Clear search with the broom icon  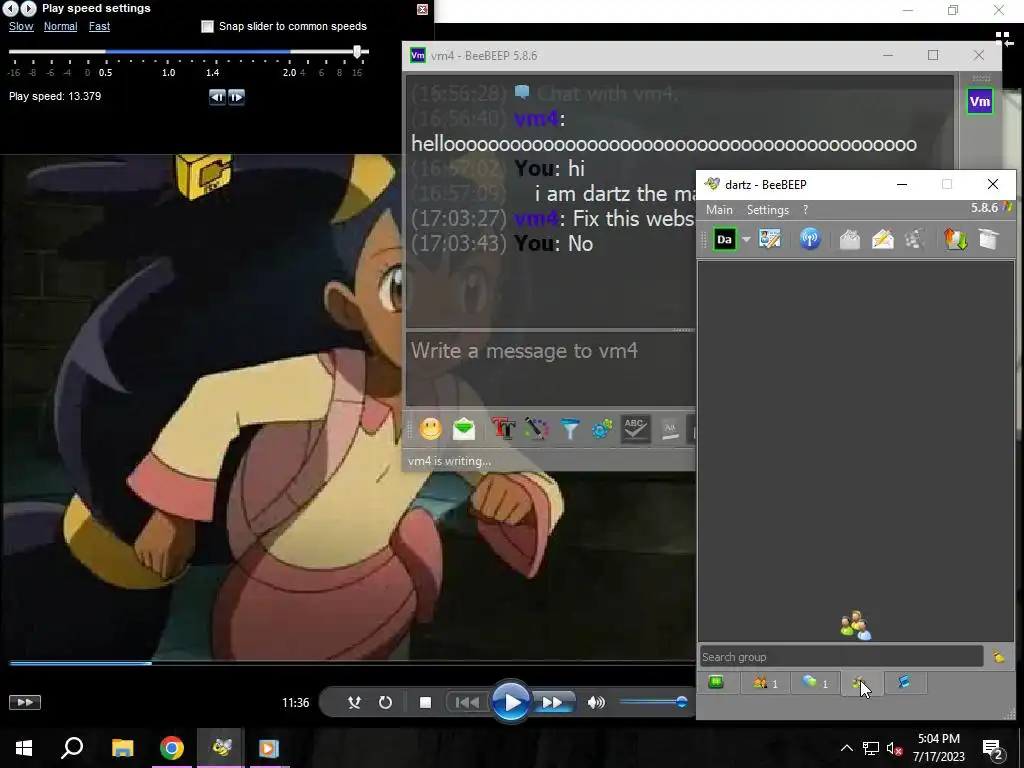(x=999, y=656)
